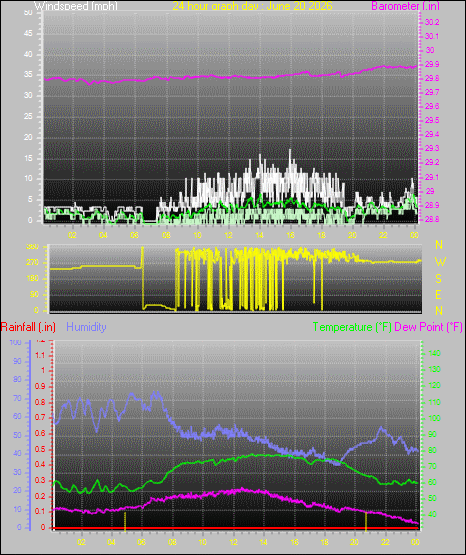466x555 pixels.
Task: Click rainfall axis value 0.6
Action: 40,434
